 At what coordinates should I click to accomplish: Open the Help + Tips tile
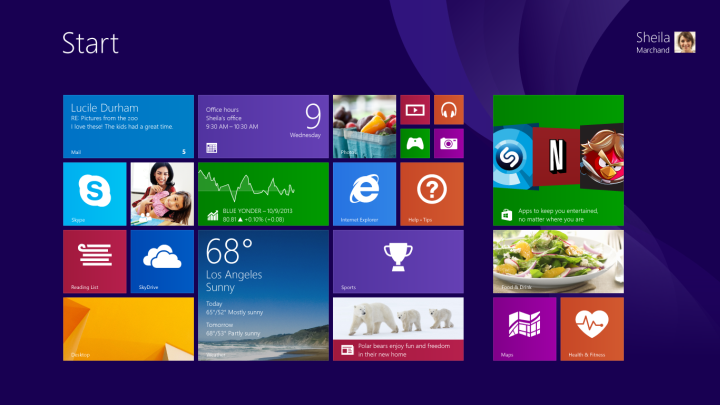pos(431,194)
